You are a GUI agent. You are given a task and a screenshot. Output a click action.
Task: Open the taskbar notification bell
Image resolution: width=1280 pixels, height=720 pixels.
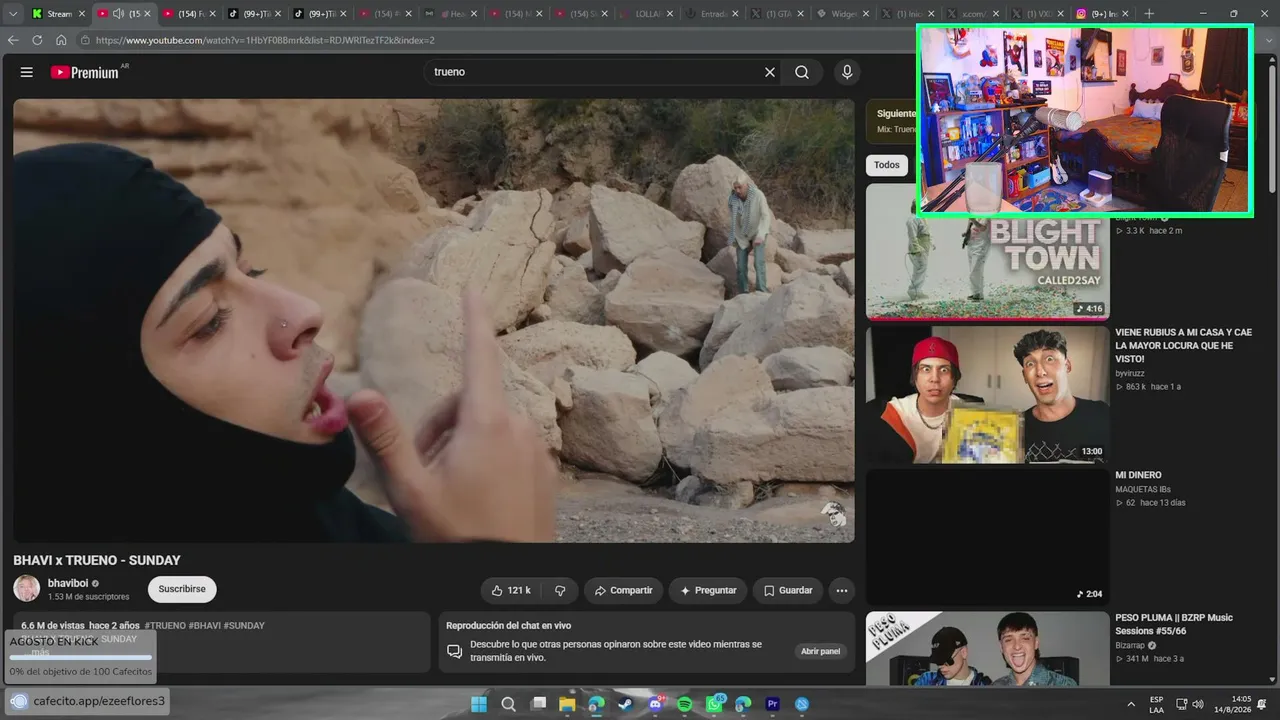coord(1262,704)
